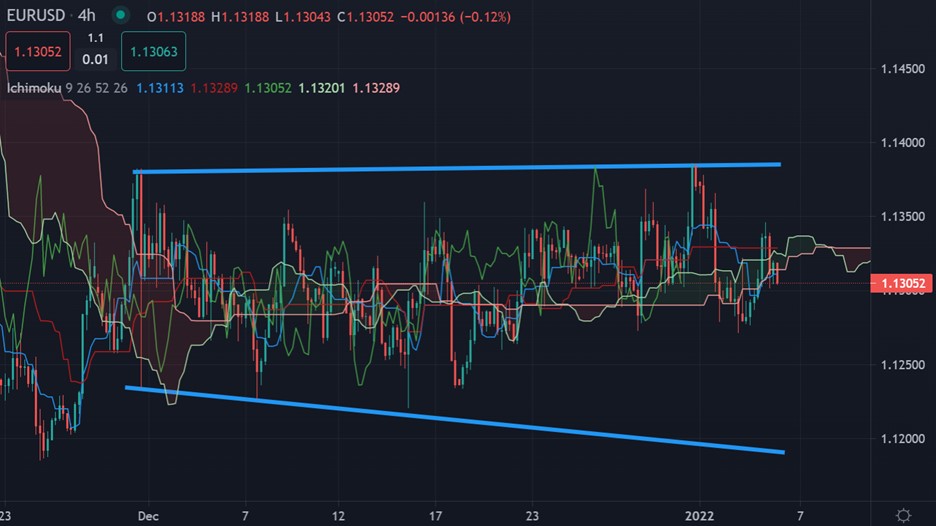
Task: Click the EURUSD symbol title
Action: pos(36,16)
